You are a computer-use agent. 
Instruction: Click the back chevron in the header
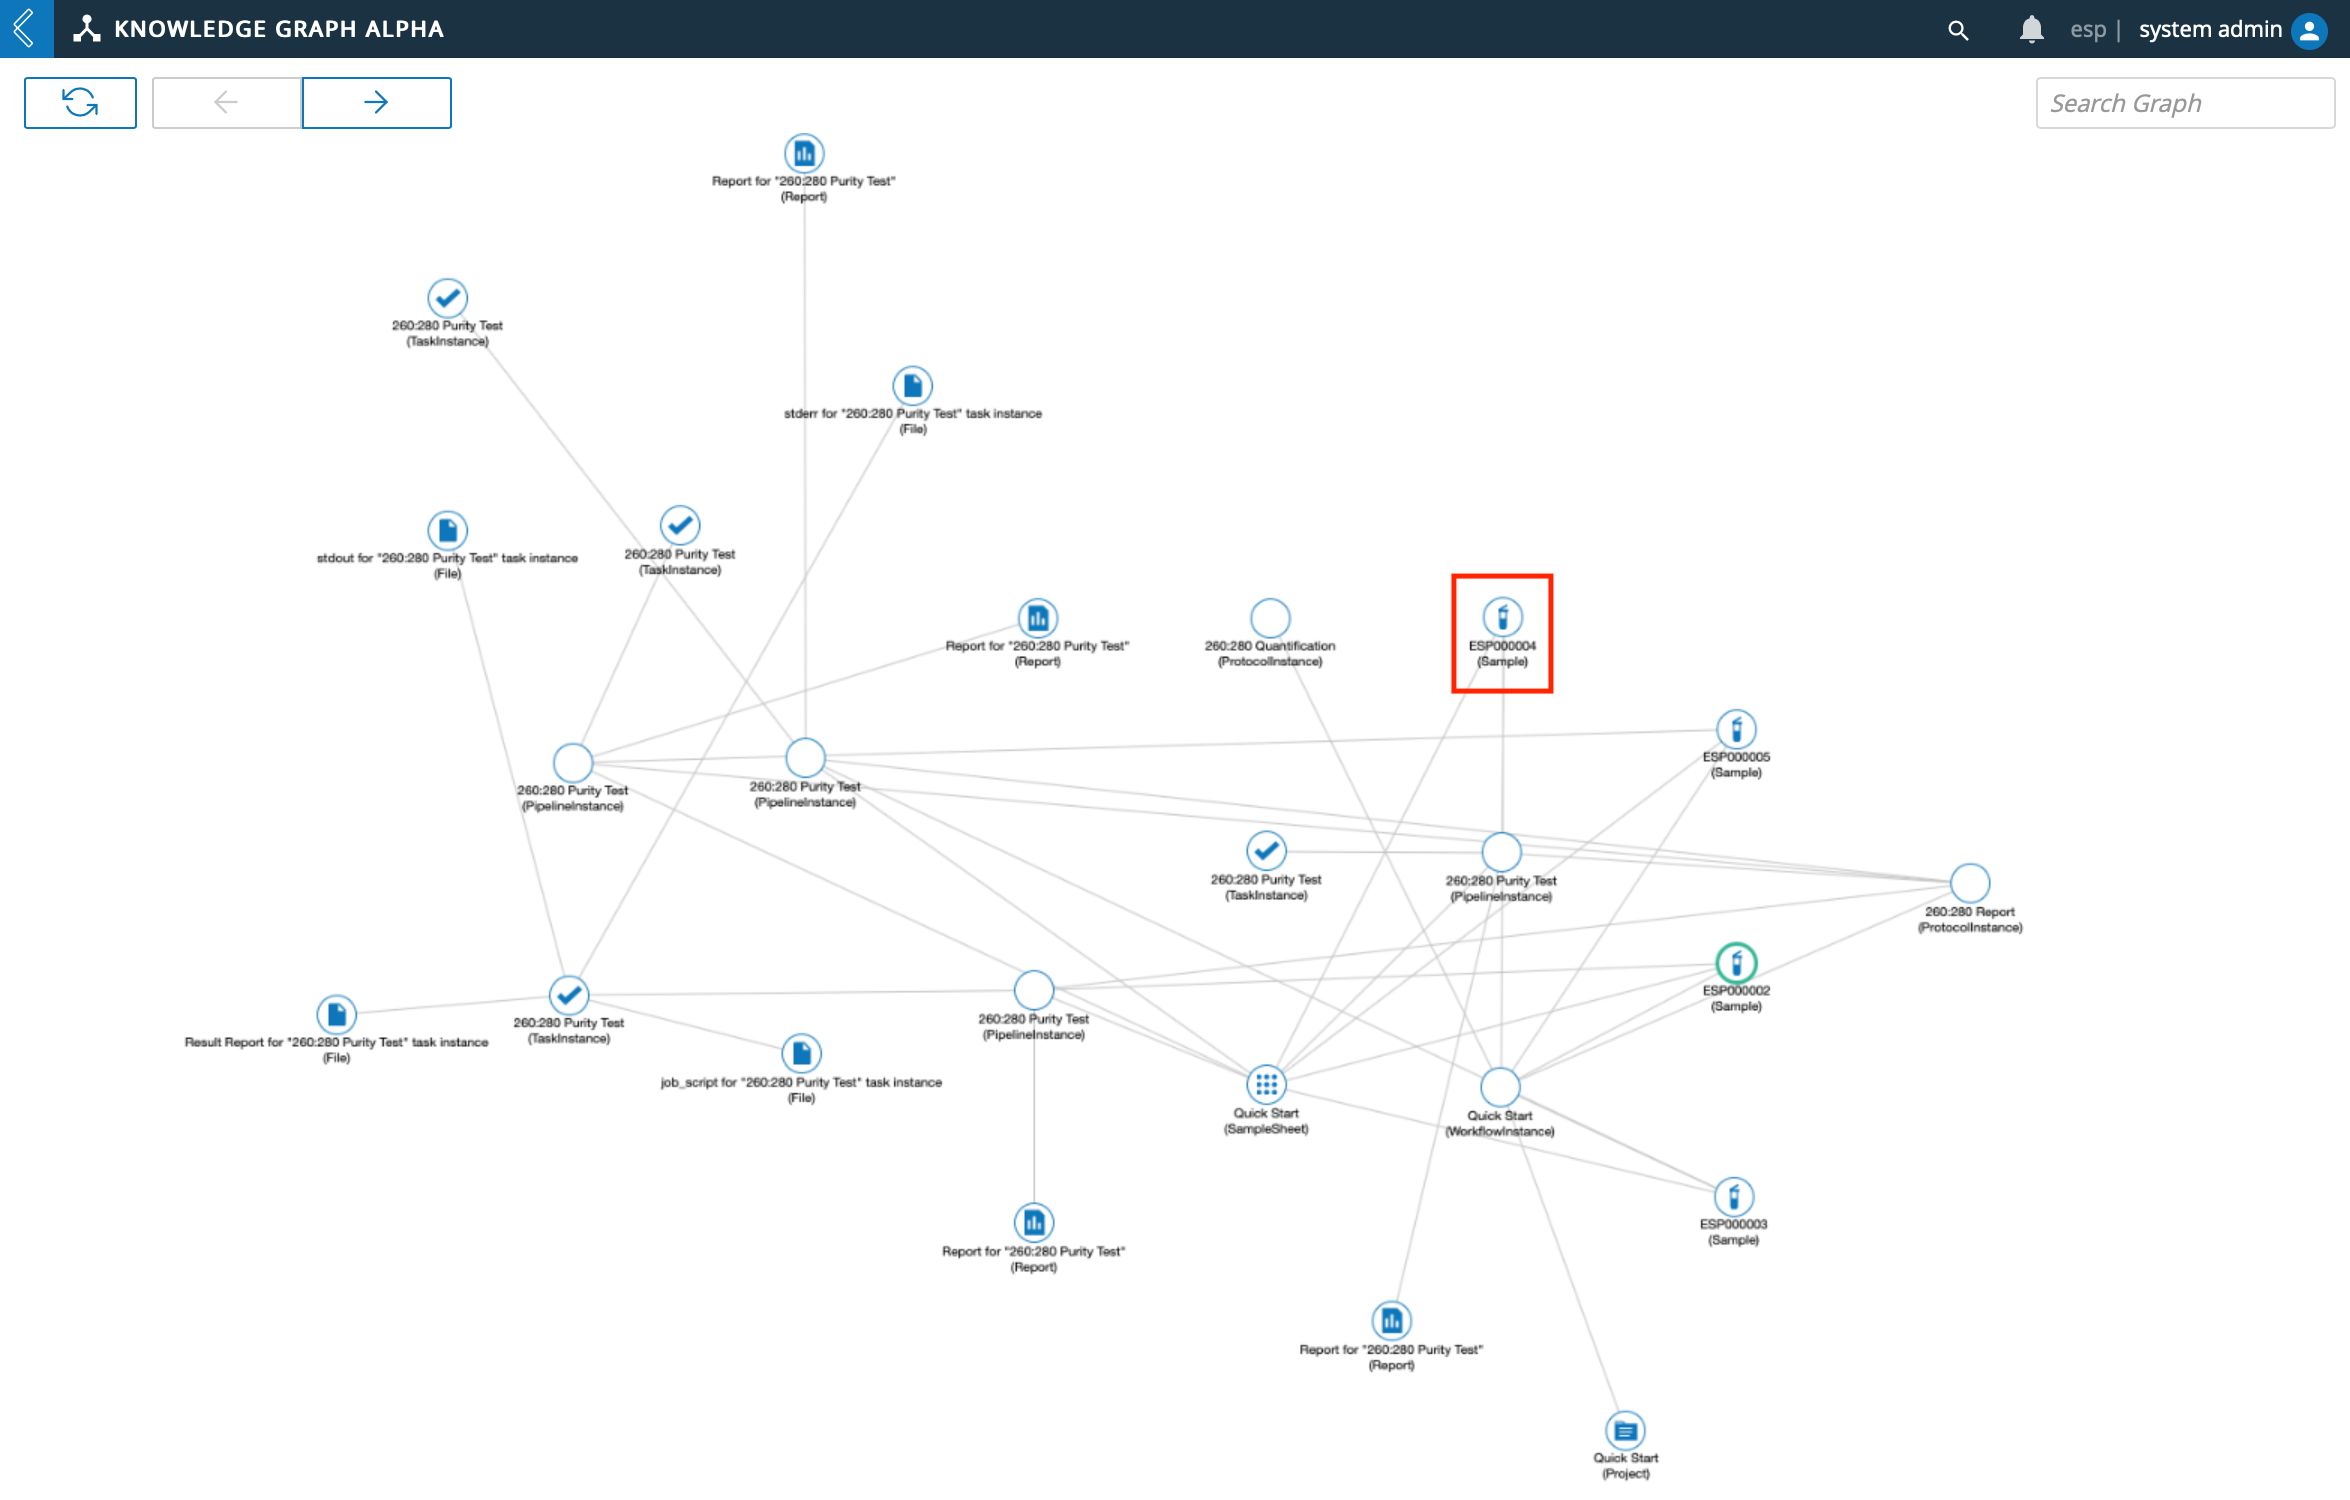(x=25, y=28)
